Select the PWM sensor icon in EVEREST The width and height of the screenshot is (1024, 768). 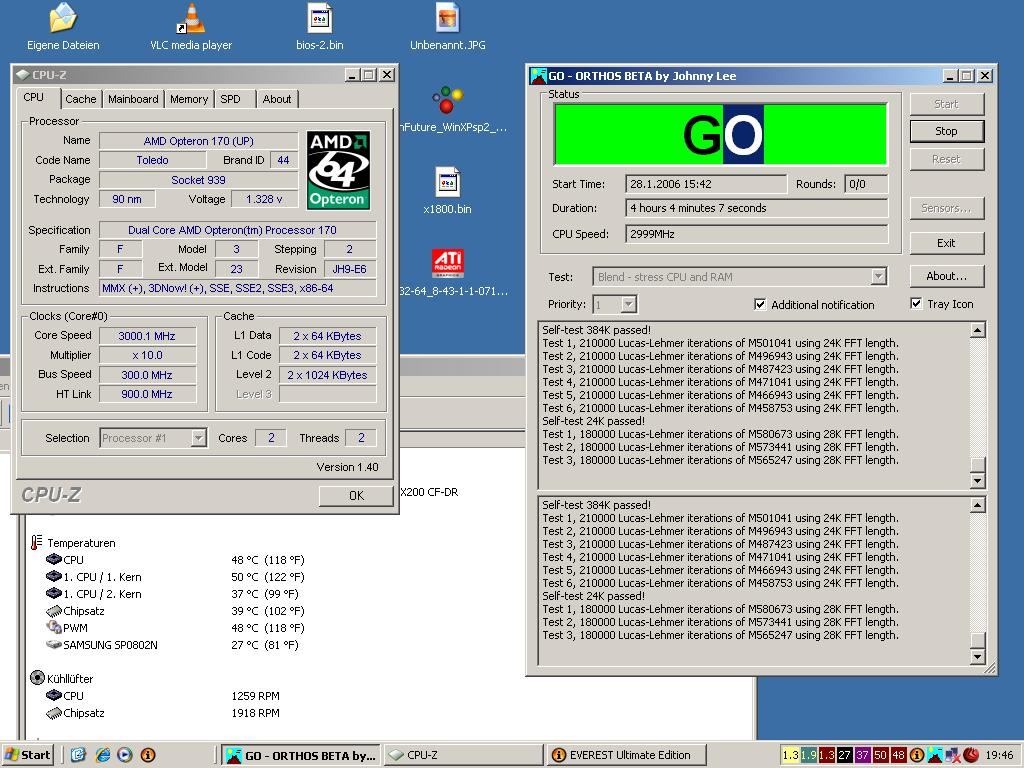coord(54,628)
